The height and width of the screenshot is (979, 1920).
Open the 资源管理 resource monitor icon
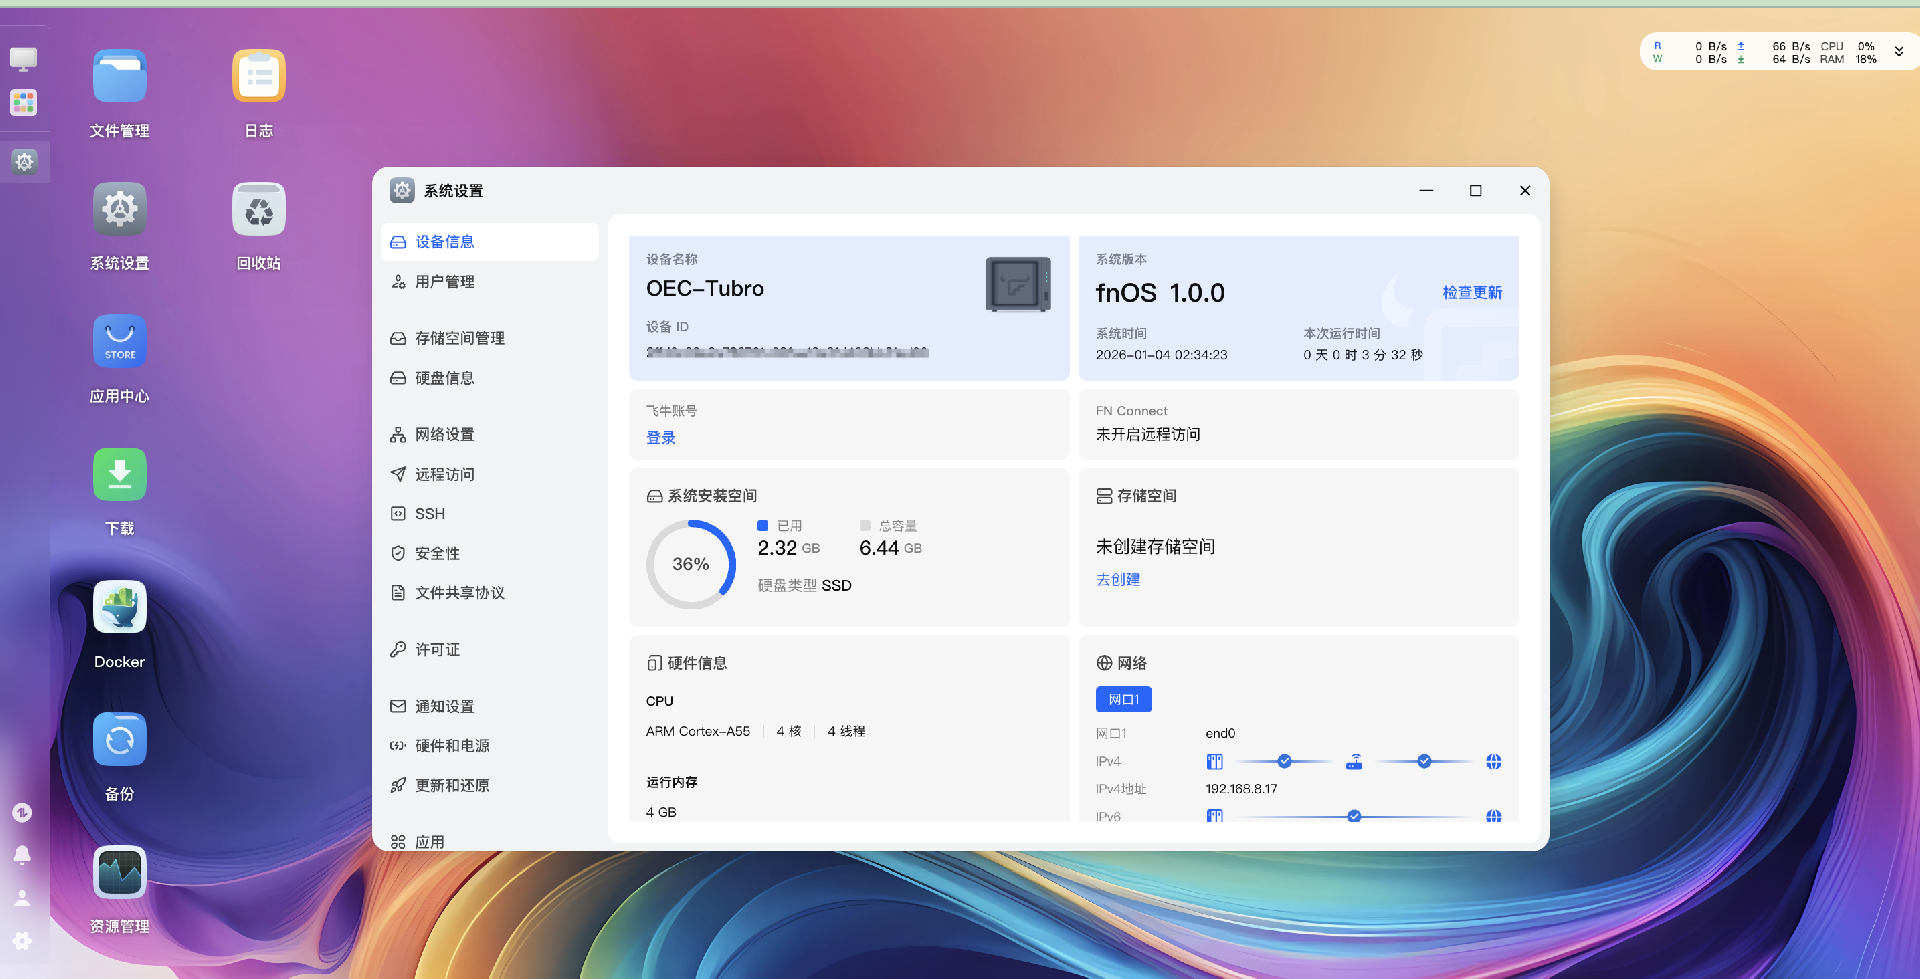[119, 873]
